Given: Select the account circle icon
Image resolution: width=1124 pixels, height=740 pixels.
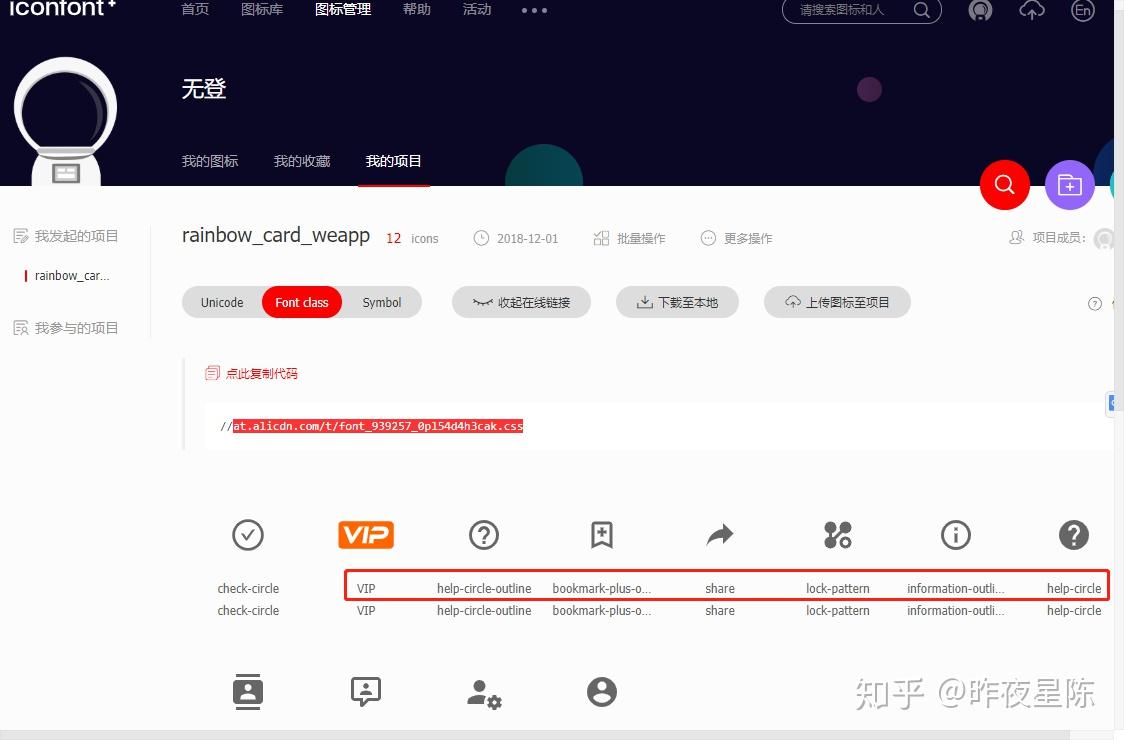Looking at the screenshot, I should tap(601, 692).
